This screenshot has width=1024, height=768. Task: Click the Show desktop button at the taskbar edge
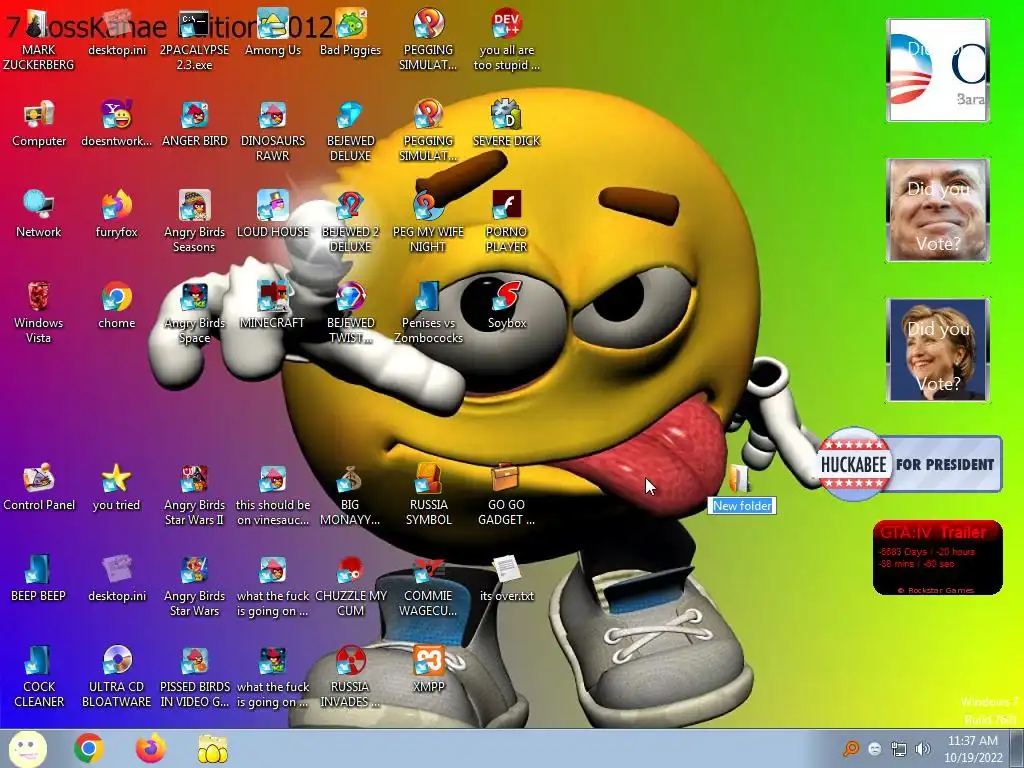tap(1016, 748)
